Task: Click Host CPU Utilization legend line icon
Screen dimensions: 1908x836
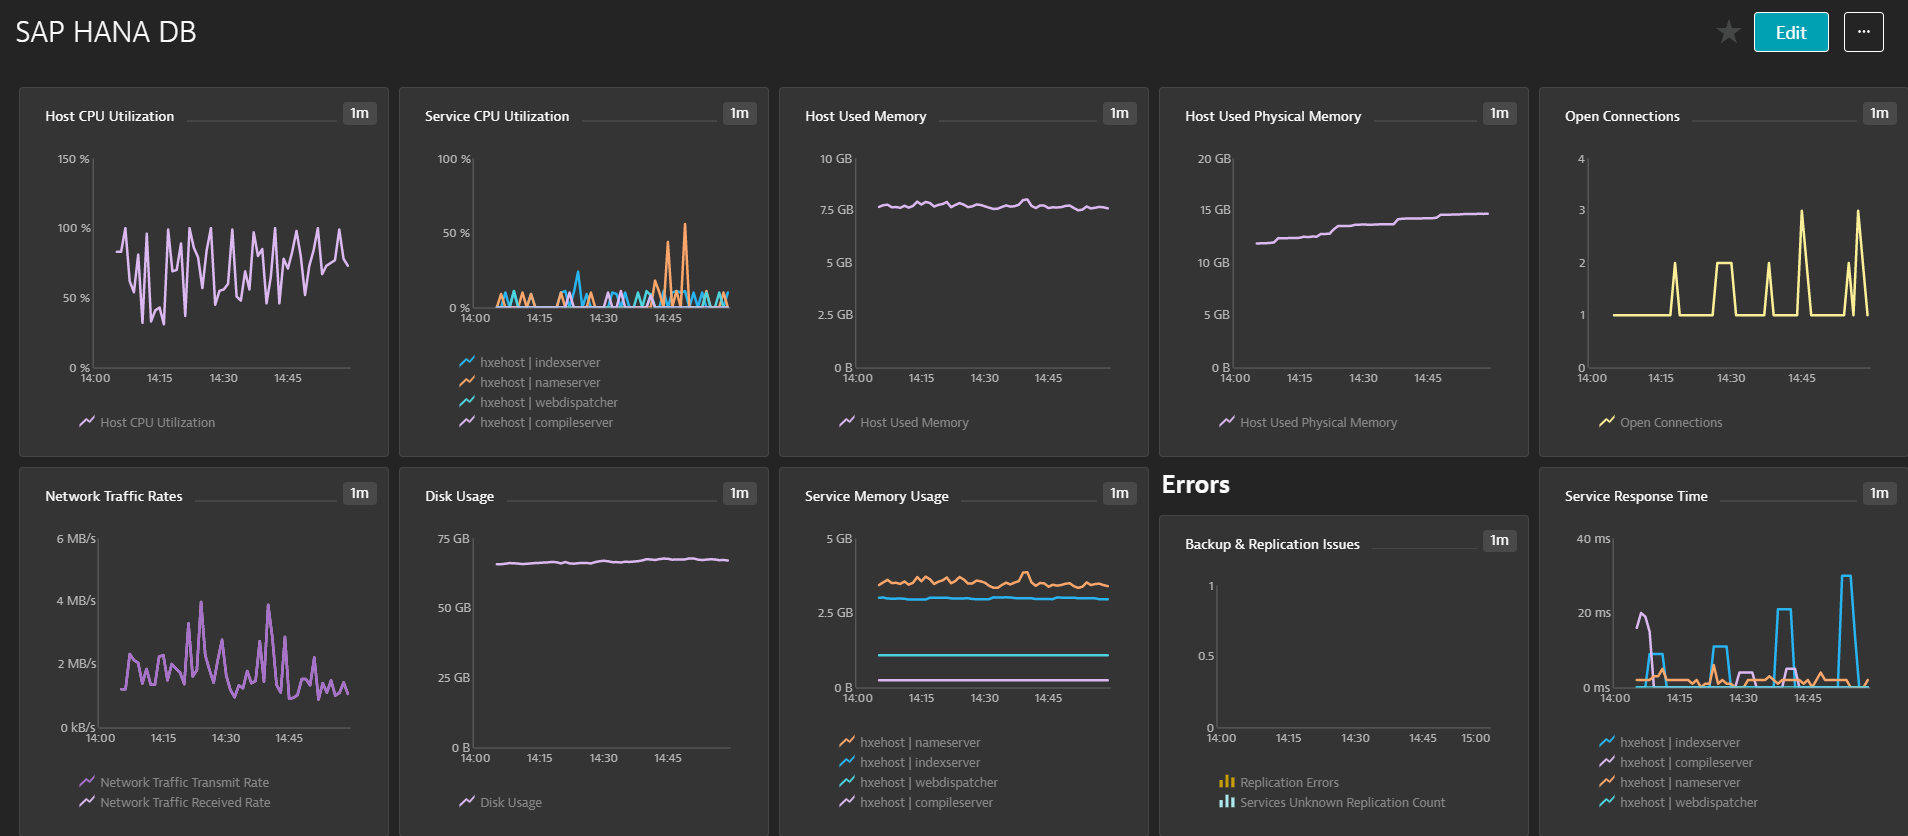Action: coord(87,422)
